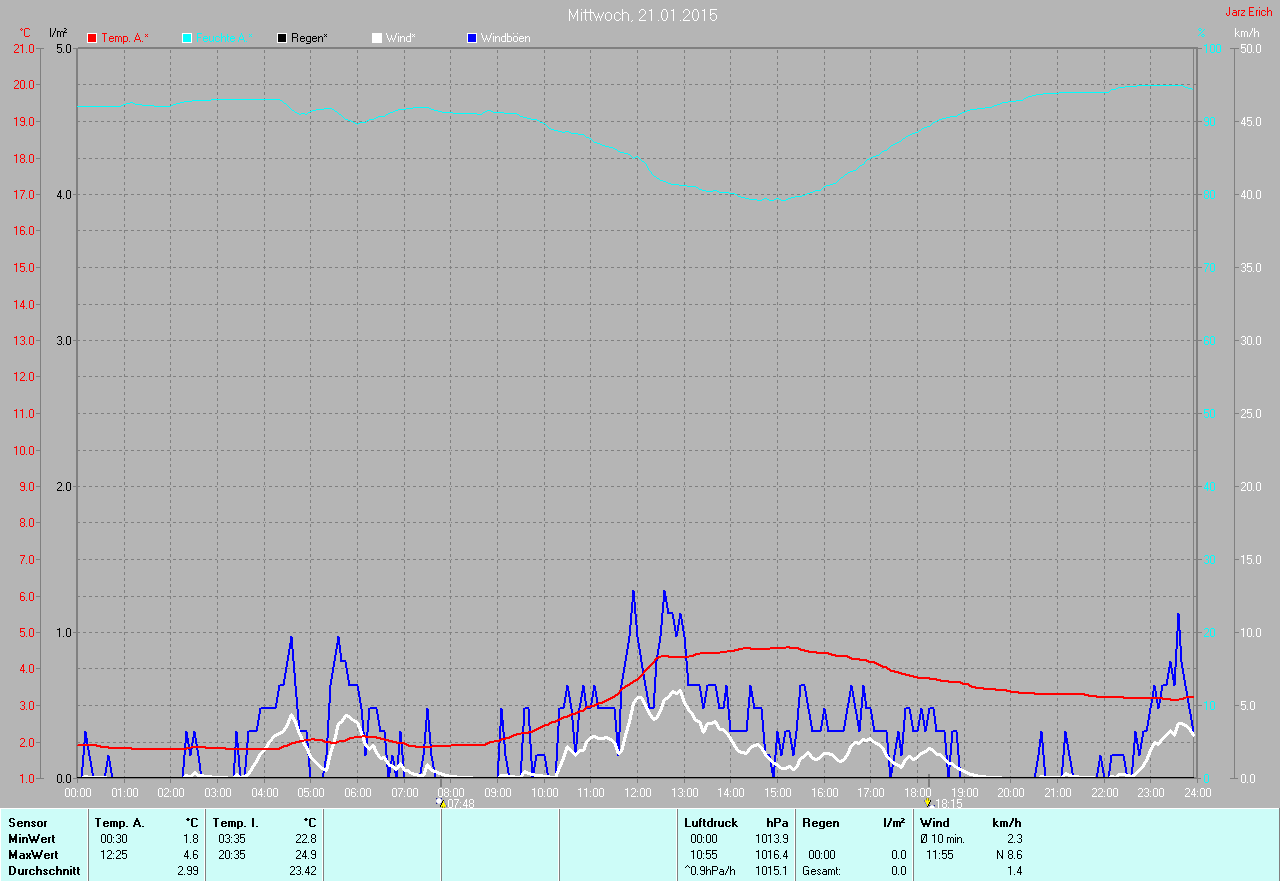Click the Durchschnitt row label
Screen dimensions: 1280x881
(43, 871)
